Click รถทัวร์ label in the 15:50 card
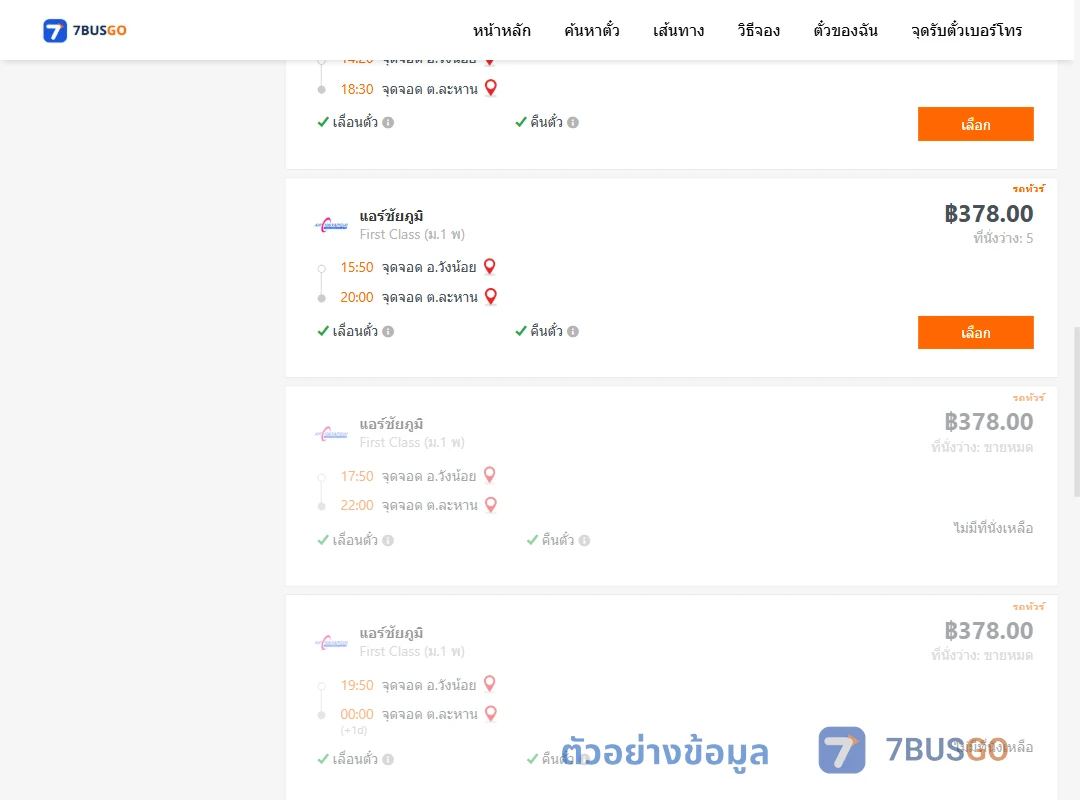 coord(1028,189)
